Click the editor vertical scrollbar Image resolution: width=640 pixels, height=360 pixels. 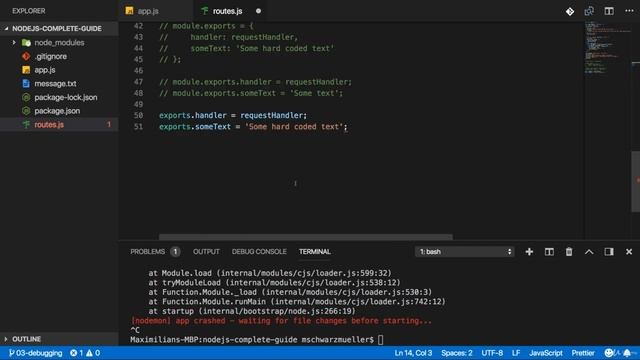coord(636,181)
